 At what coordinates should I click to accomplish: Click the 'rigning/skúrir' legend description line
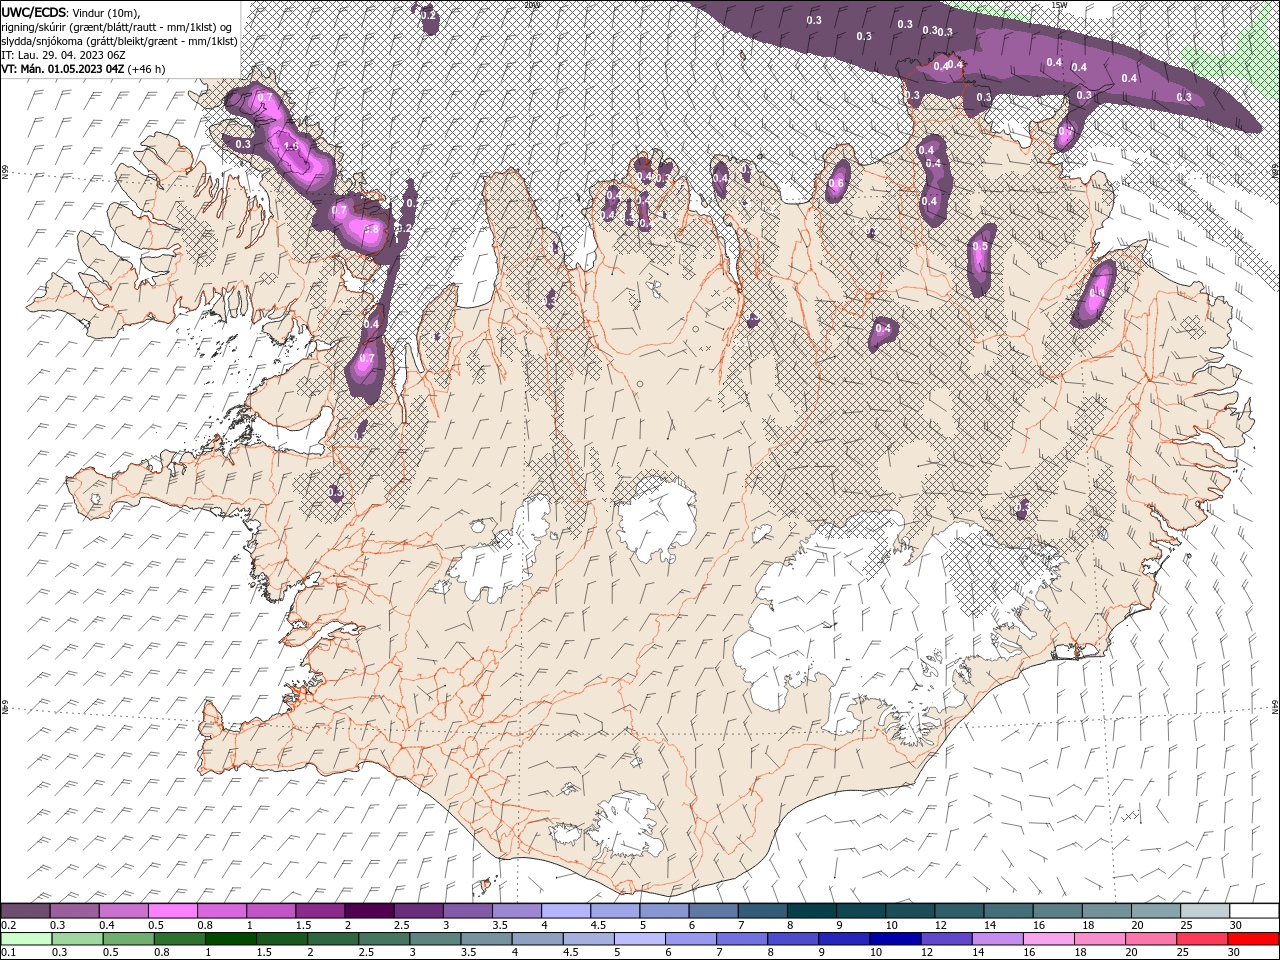pyautogui.click(x=117, y=27)
